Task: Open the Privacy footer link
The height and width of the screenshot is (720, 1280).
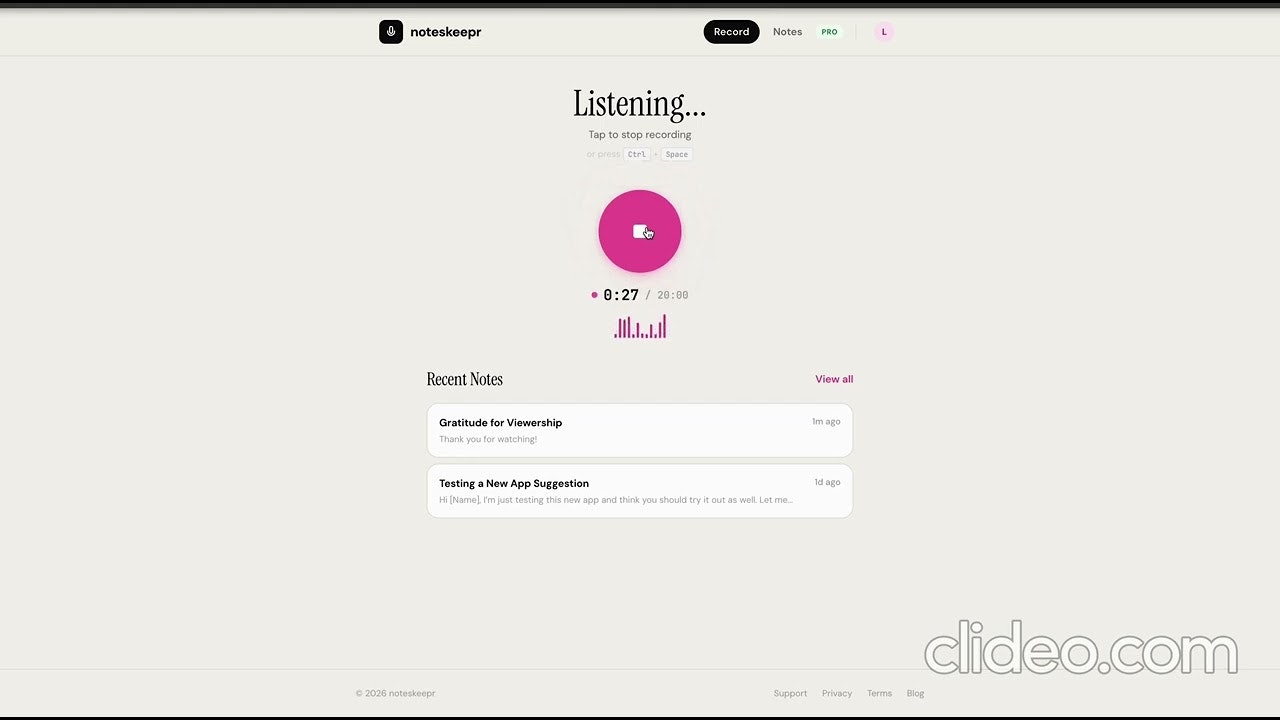Action: pos(837,693)
